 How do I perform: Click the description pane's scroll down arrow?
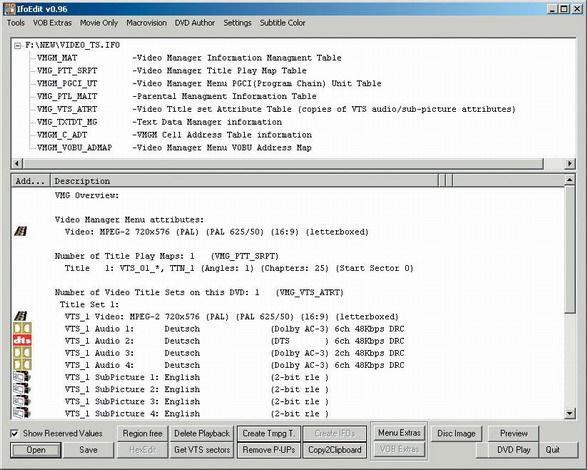click(x=569, y=413)
